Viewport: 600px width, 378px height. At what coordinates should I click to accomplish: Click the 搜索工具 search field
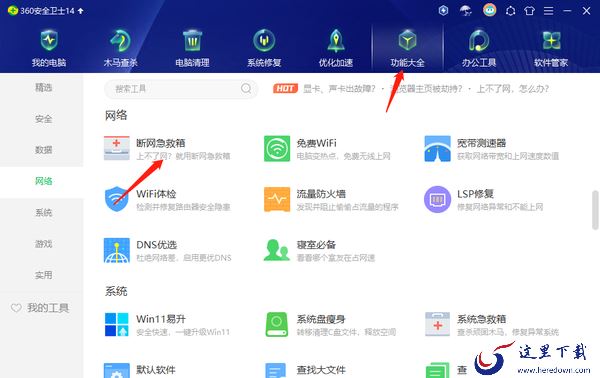(x=181, y=89)
